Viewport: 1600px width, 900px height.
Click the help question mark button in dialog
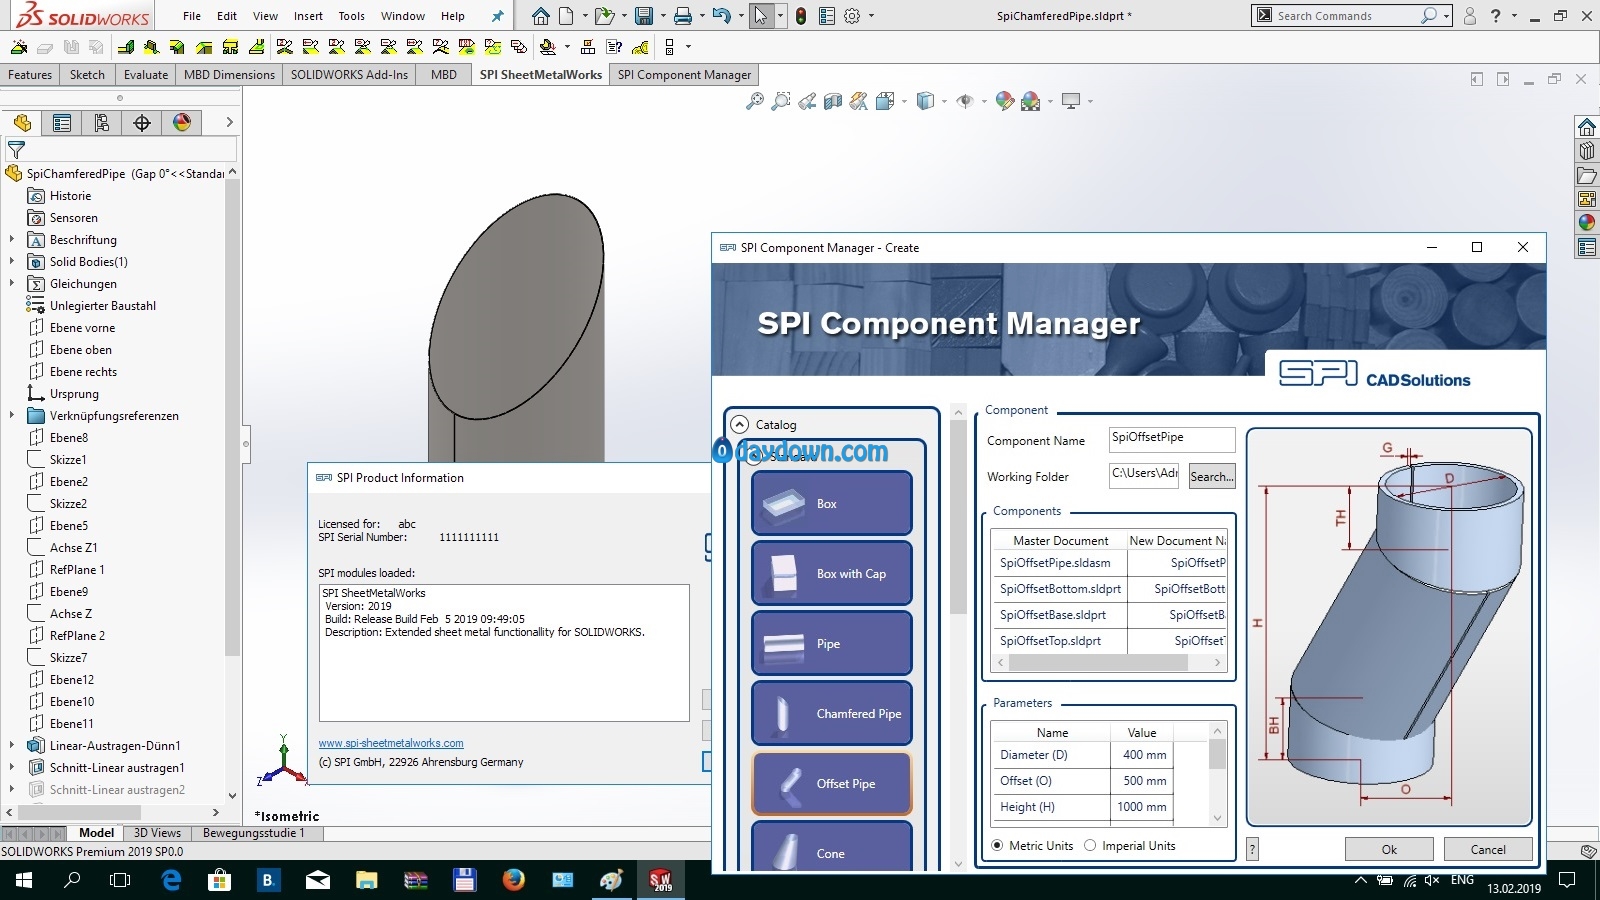click(1252, 849)
